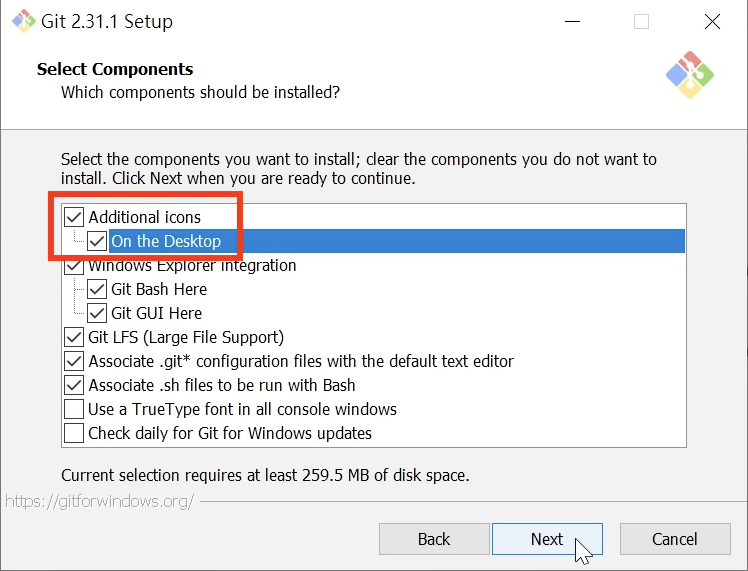
Task: Select the On the Desktop tree item label
Action: click(x=166, y=241)
